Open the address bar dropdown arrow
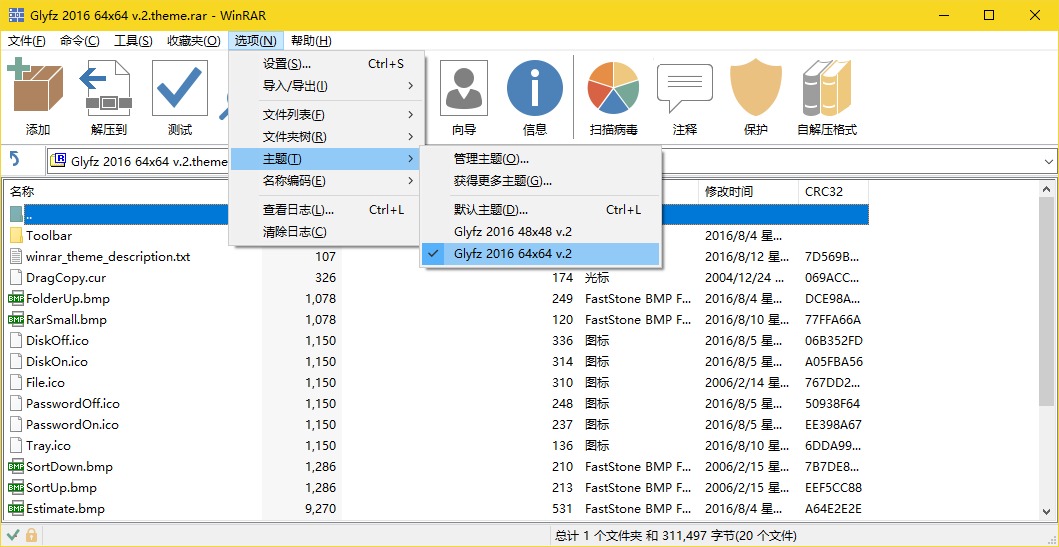This screenshot has height=547, width=1059. coord(1048,161)
